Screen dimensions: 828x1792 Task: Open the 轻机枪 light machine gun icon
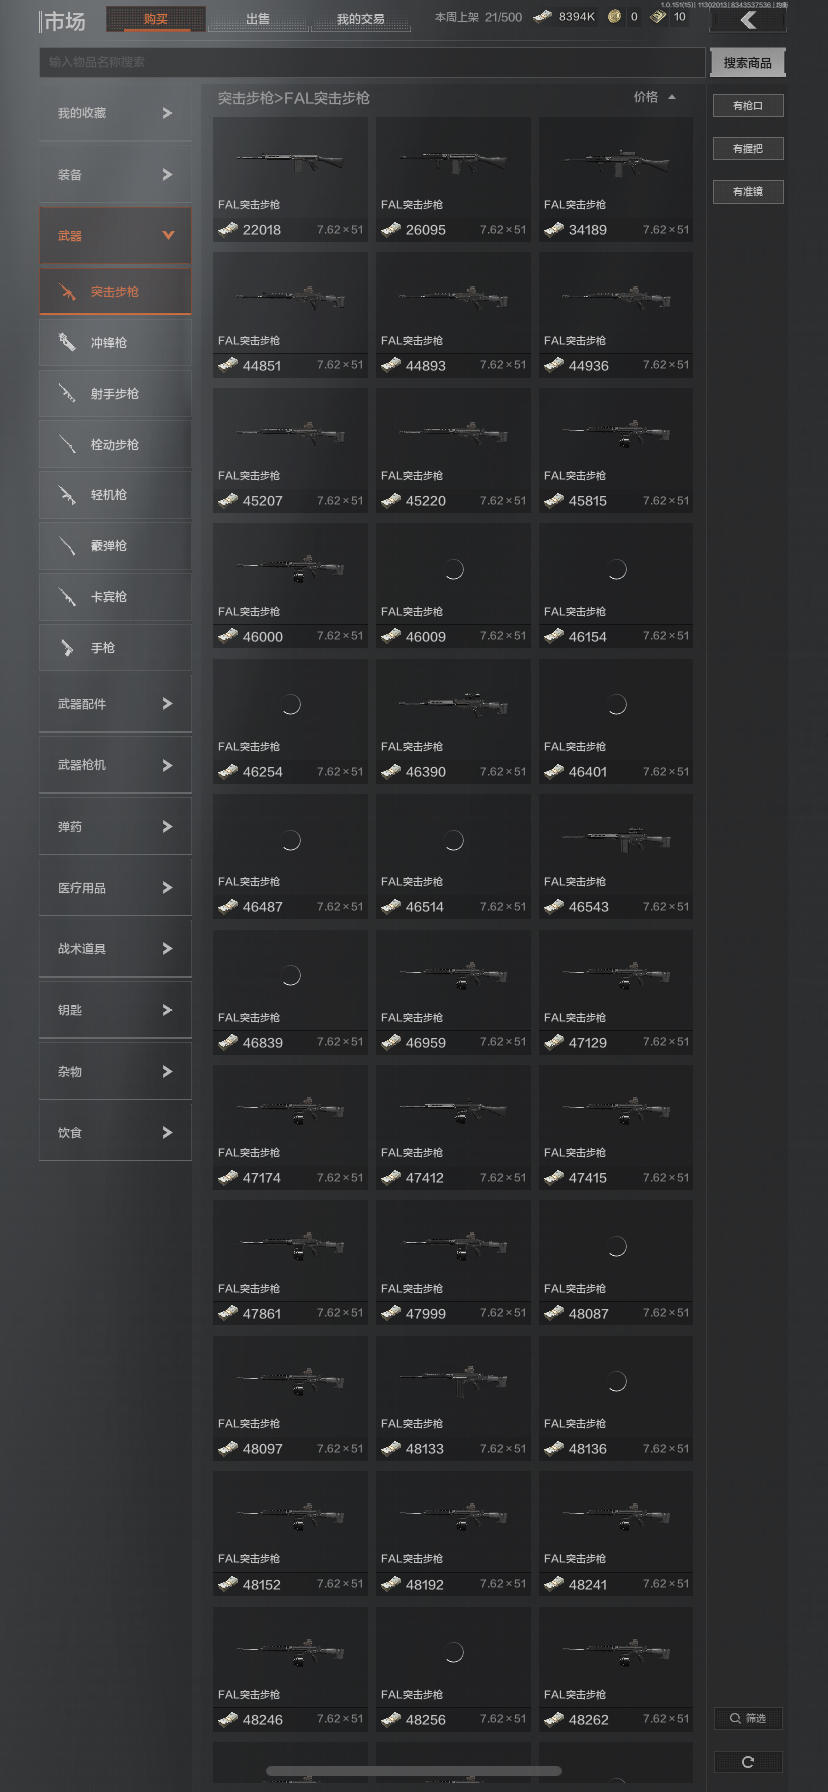coord(67,495)
